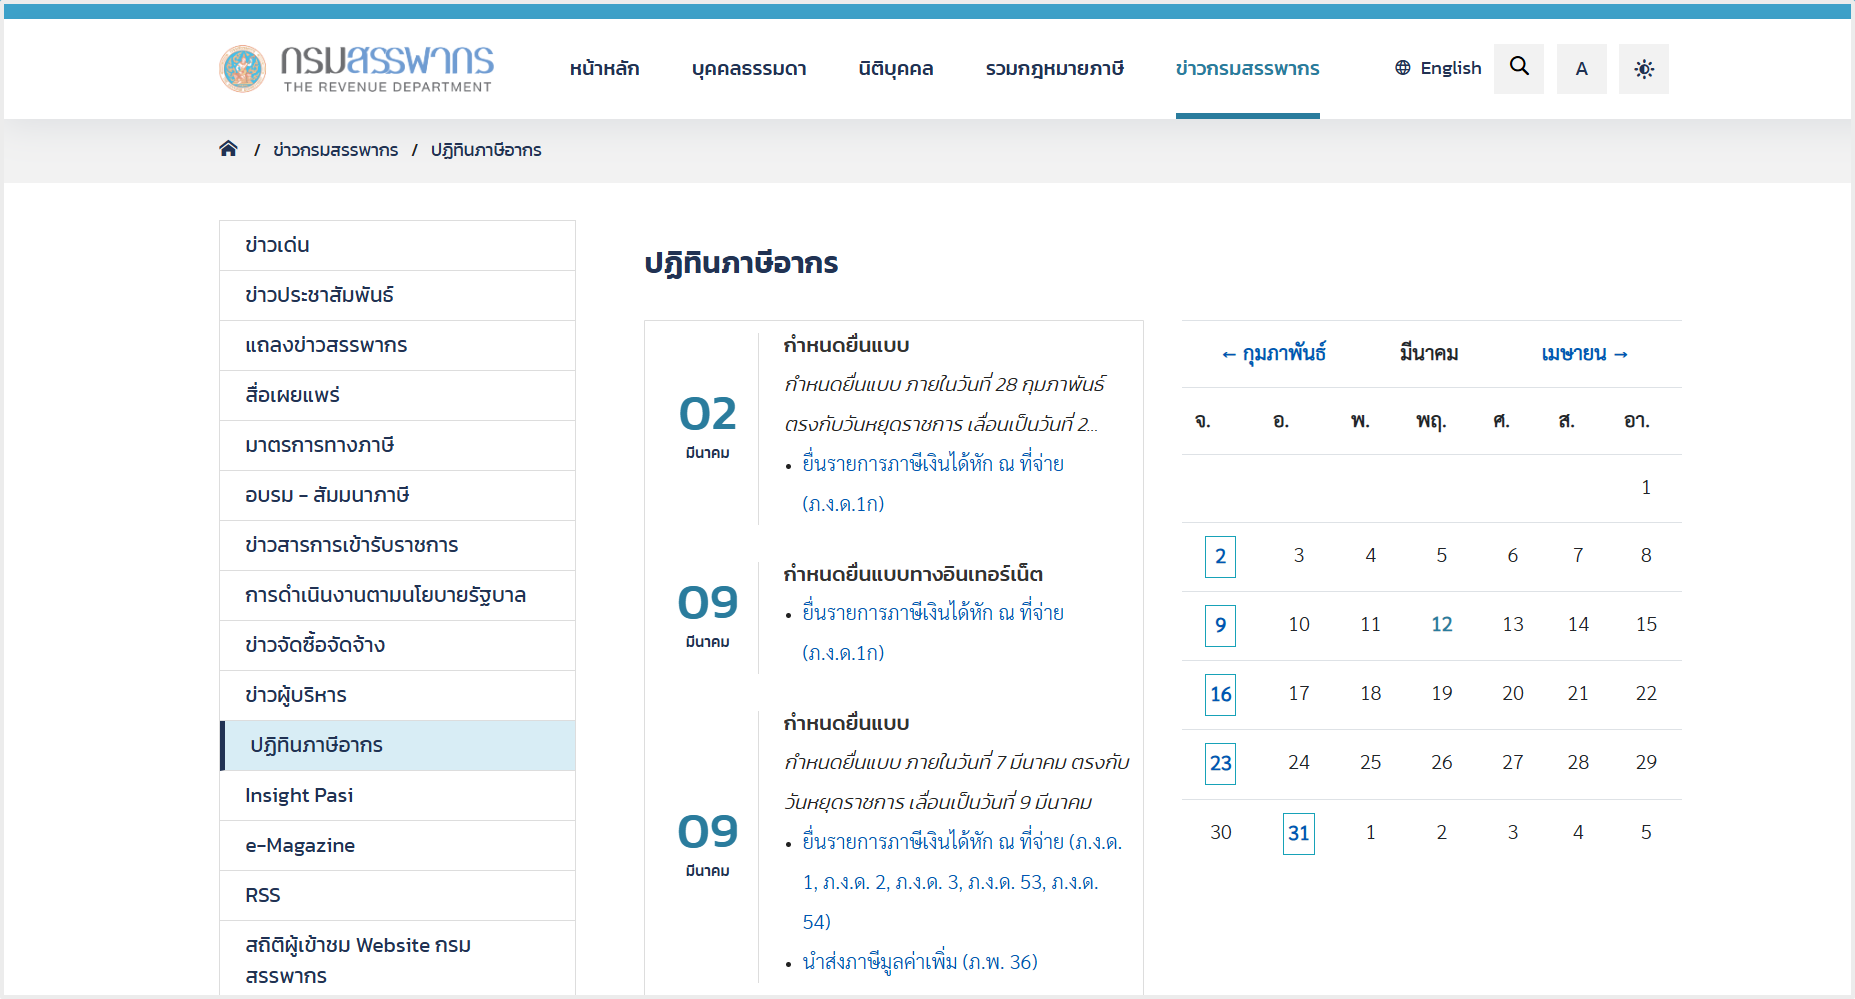Open e-Magazine sidebar link
This screenshot has width=1855, height=999.
[x=300, y=845]
